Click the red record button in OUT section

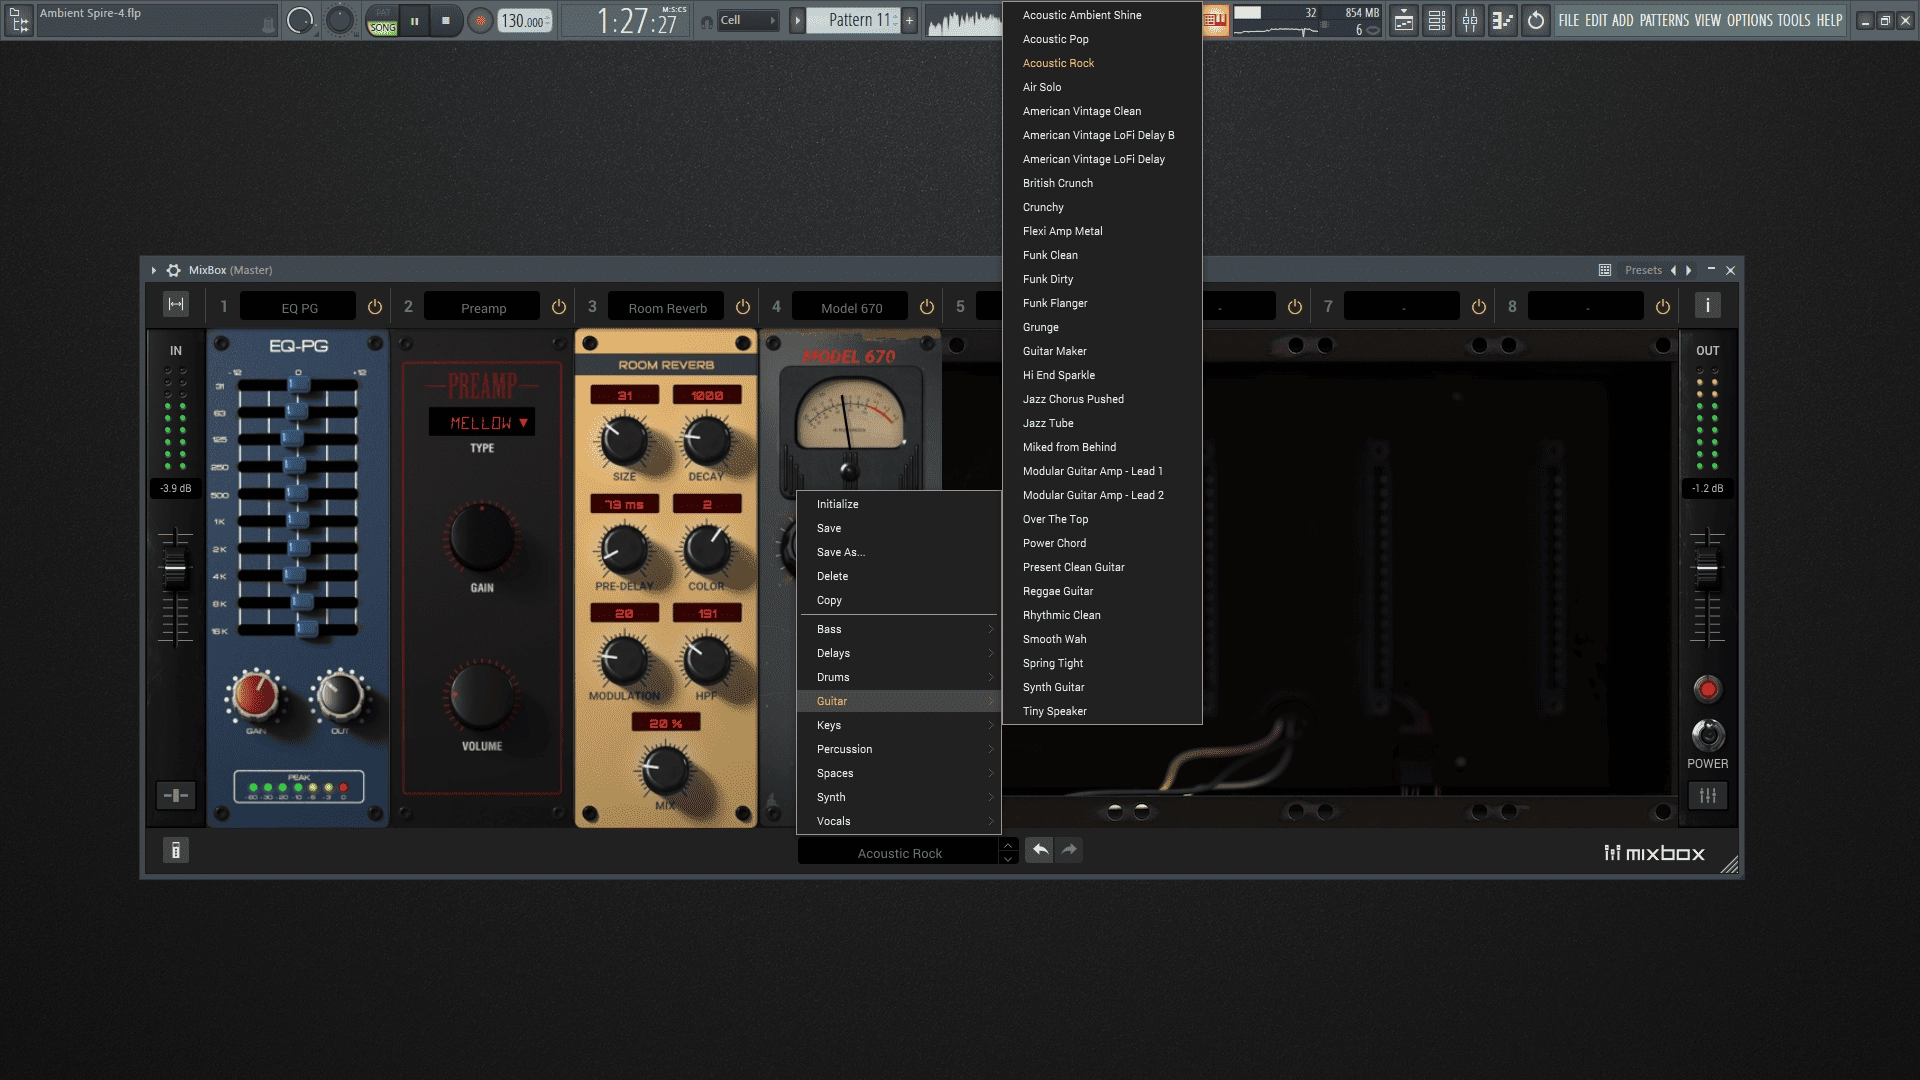[x=1708, y=689]
